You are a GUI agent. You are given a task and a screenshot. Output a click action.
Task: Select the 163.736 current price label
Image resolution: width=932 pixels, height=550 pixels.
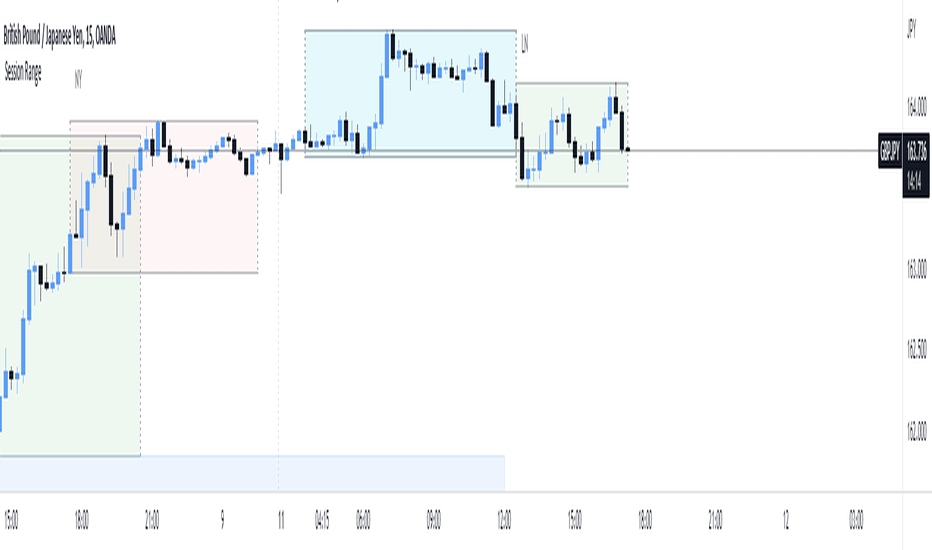pos(916,152)
